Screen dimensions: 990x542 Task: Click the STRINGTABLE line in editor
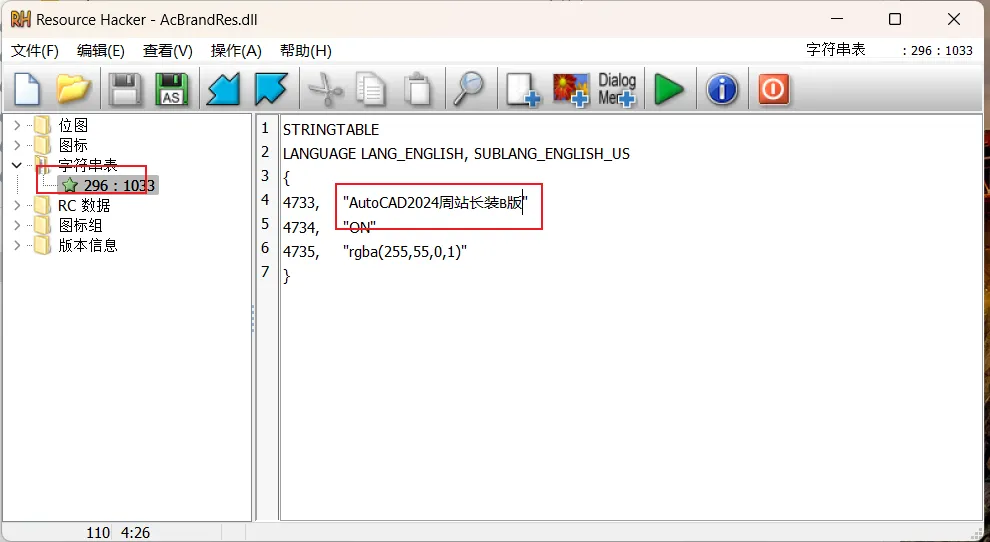(x=331, y=129)
